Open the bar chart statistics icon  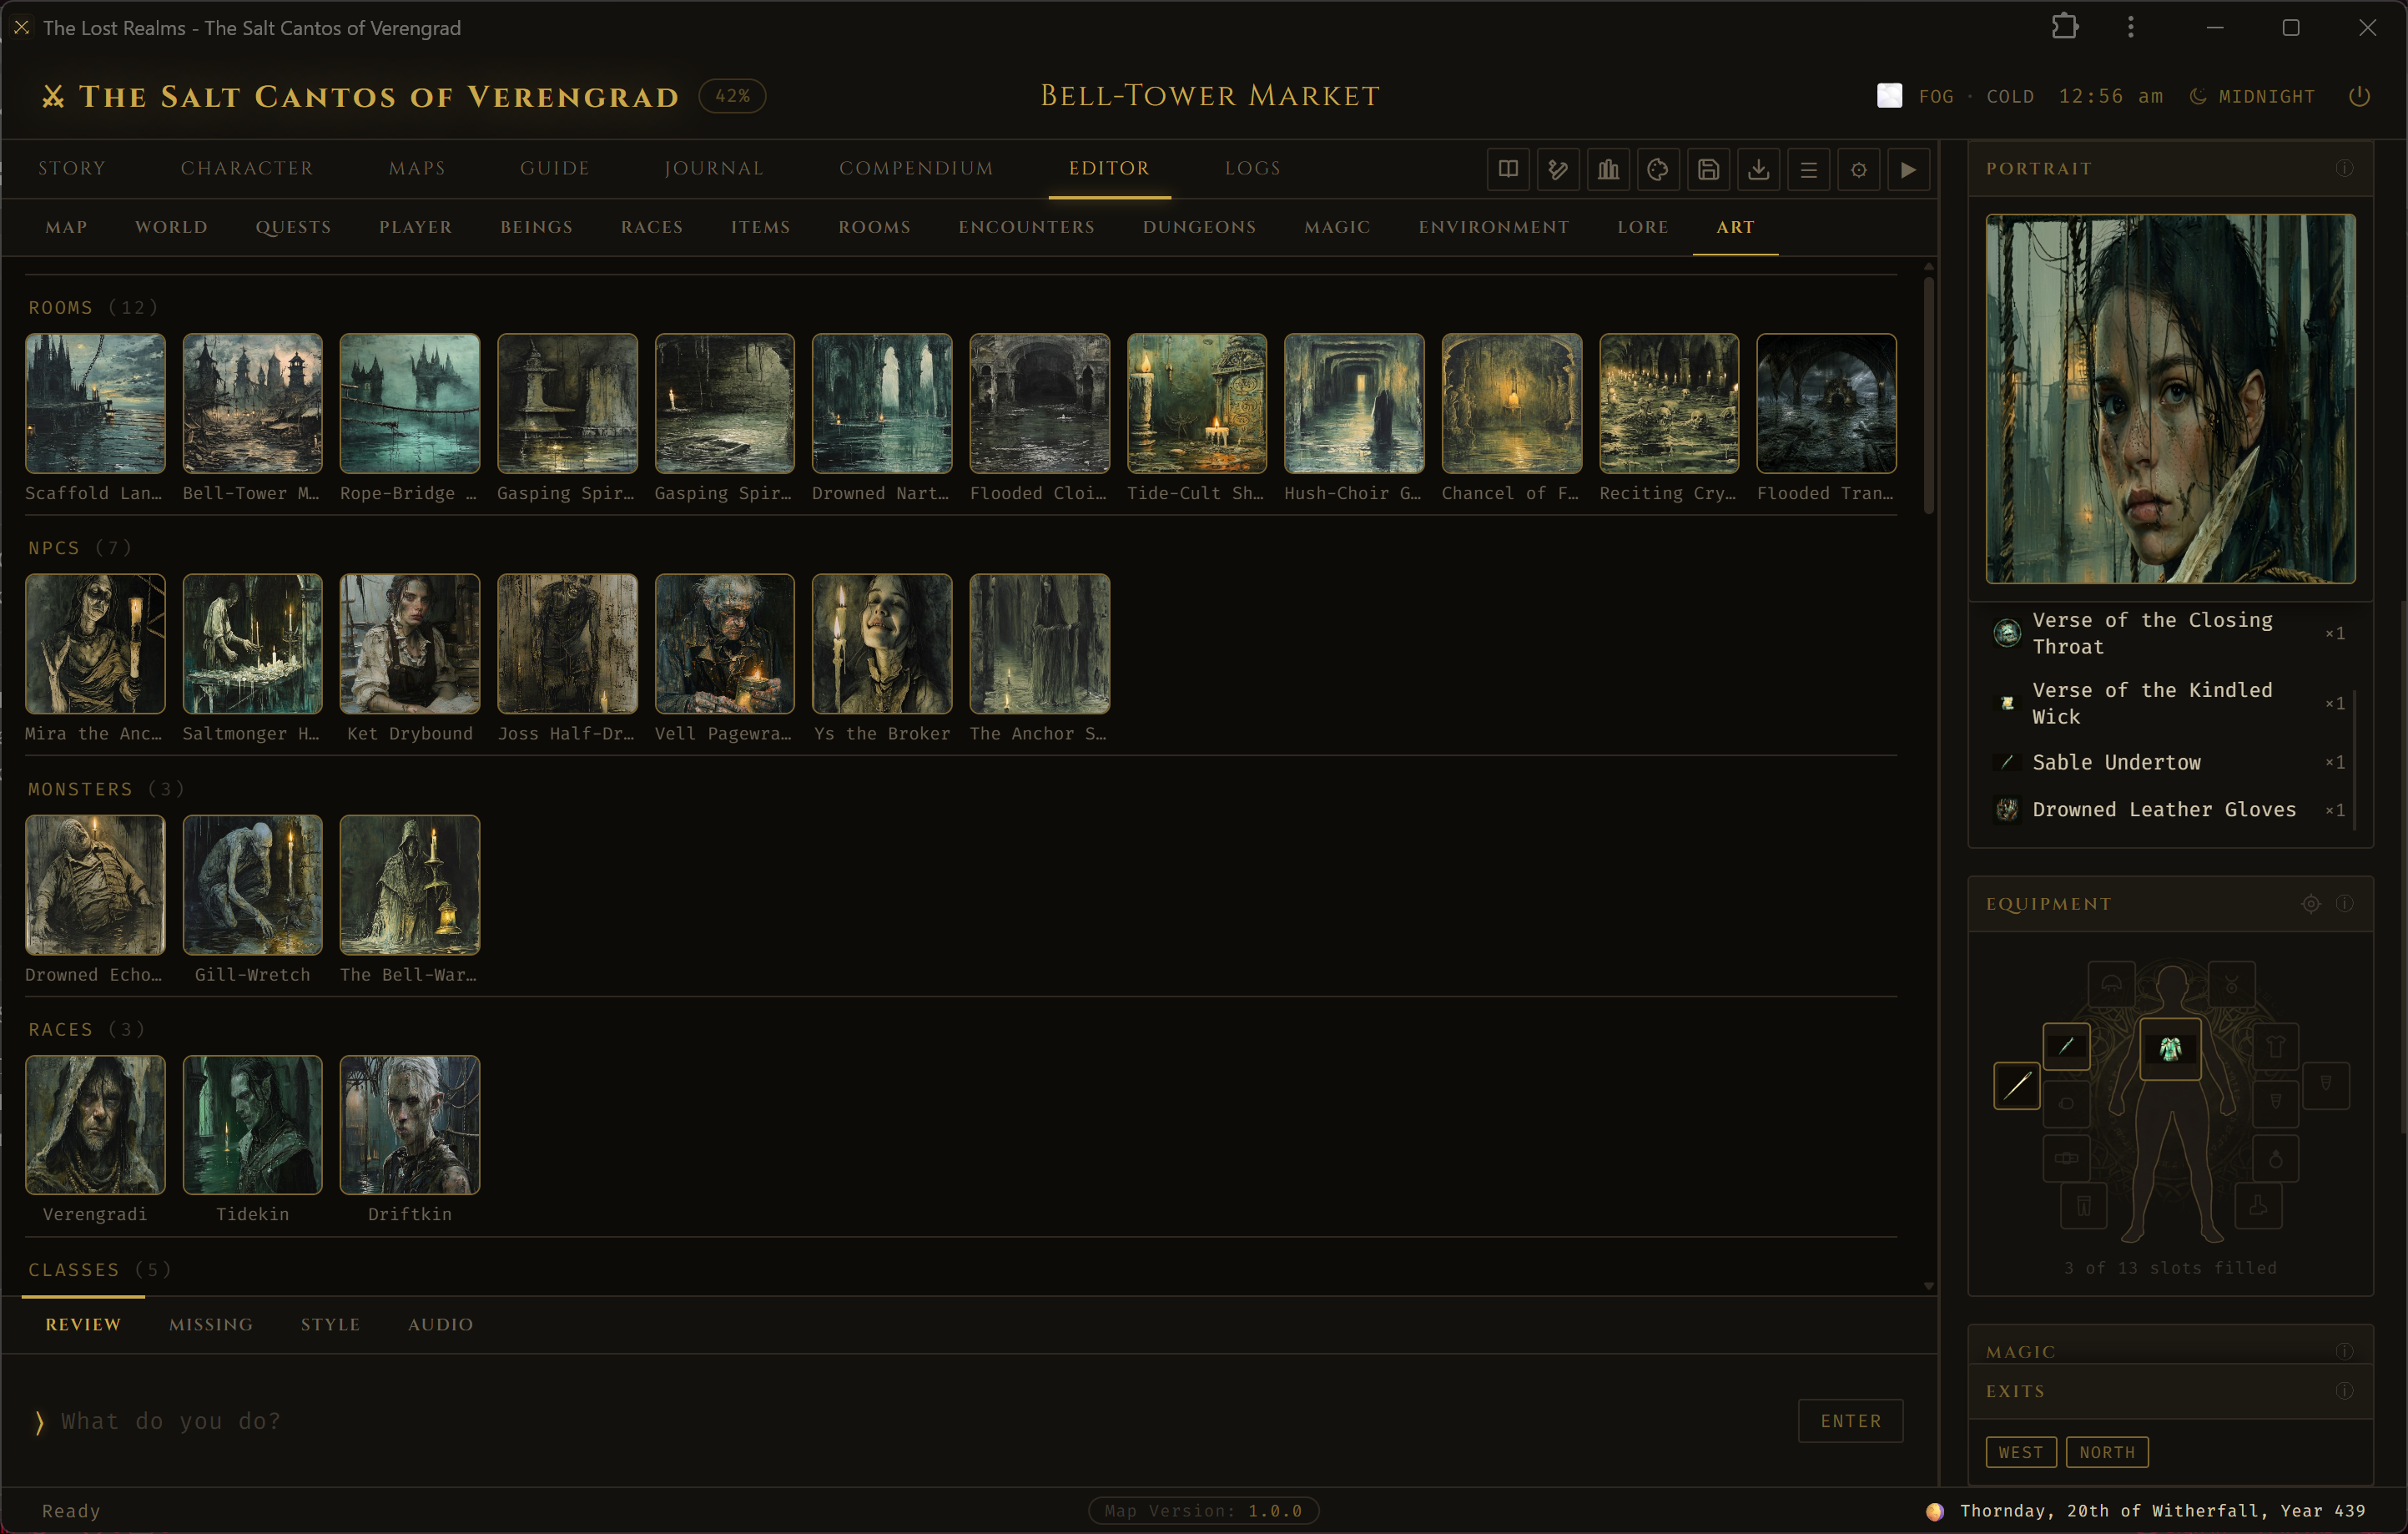click(x=1608, y=169)
